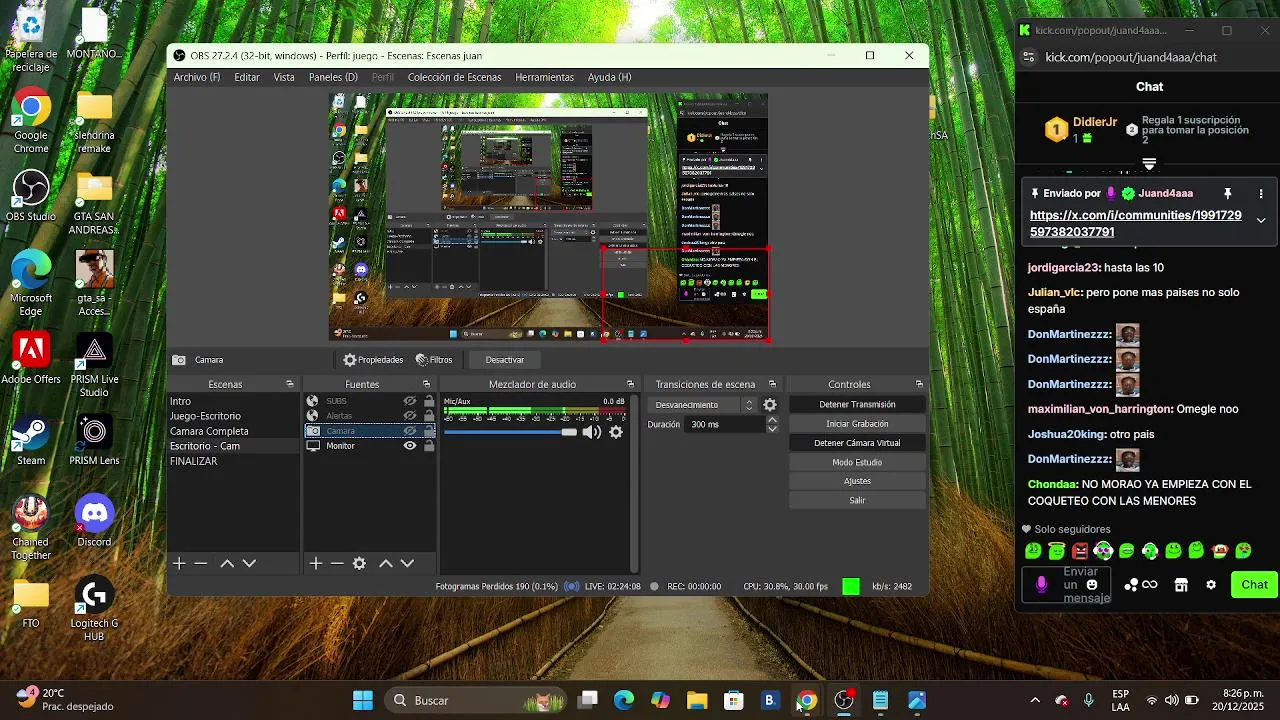Image resolution: width=1280 pixels, height=720 pixels.
Task: Show the Camara source with eye icon
Action: [x=409, y=431]
